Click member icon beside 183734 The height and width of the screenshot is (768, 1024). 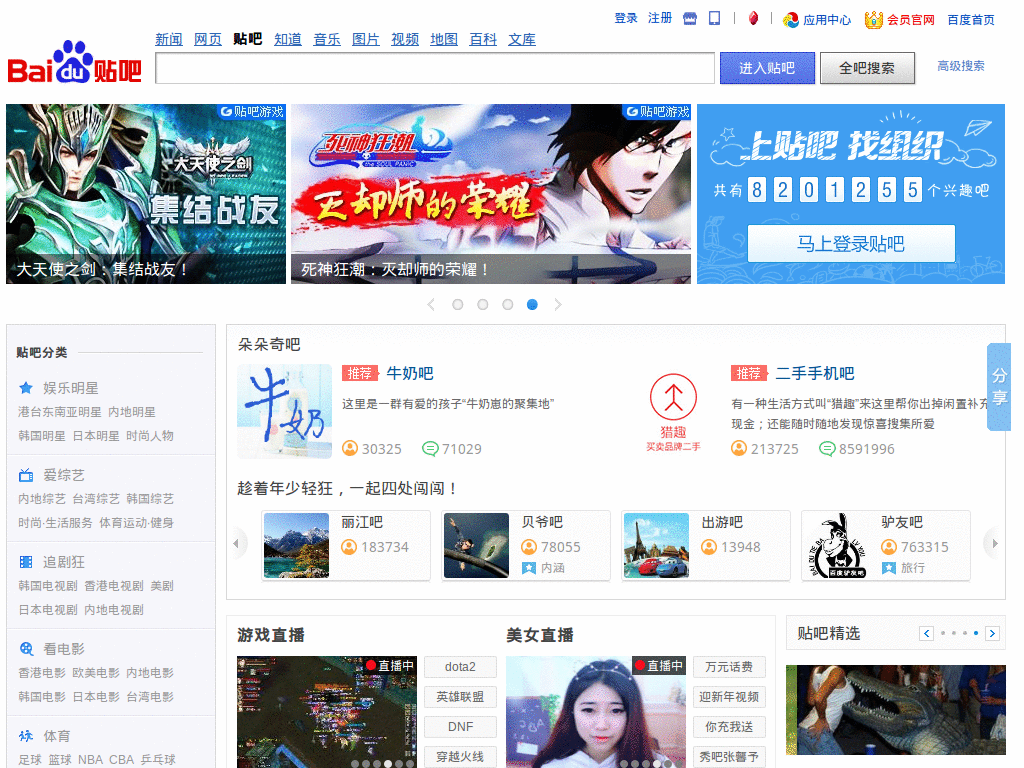[349, 547]
